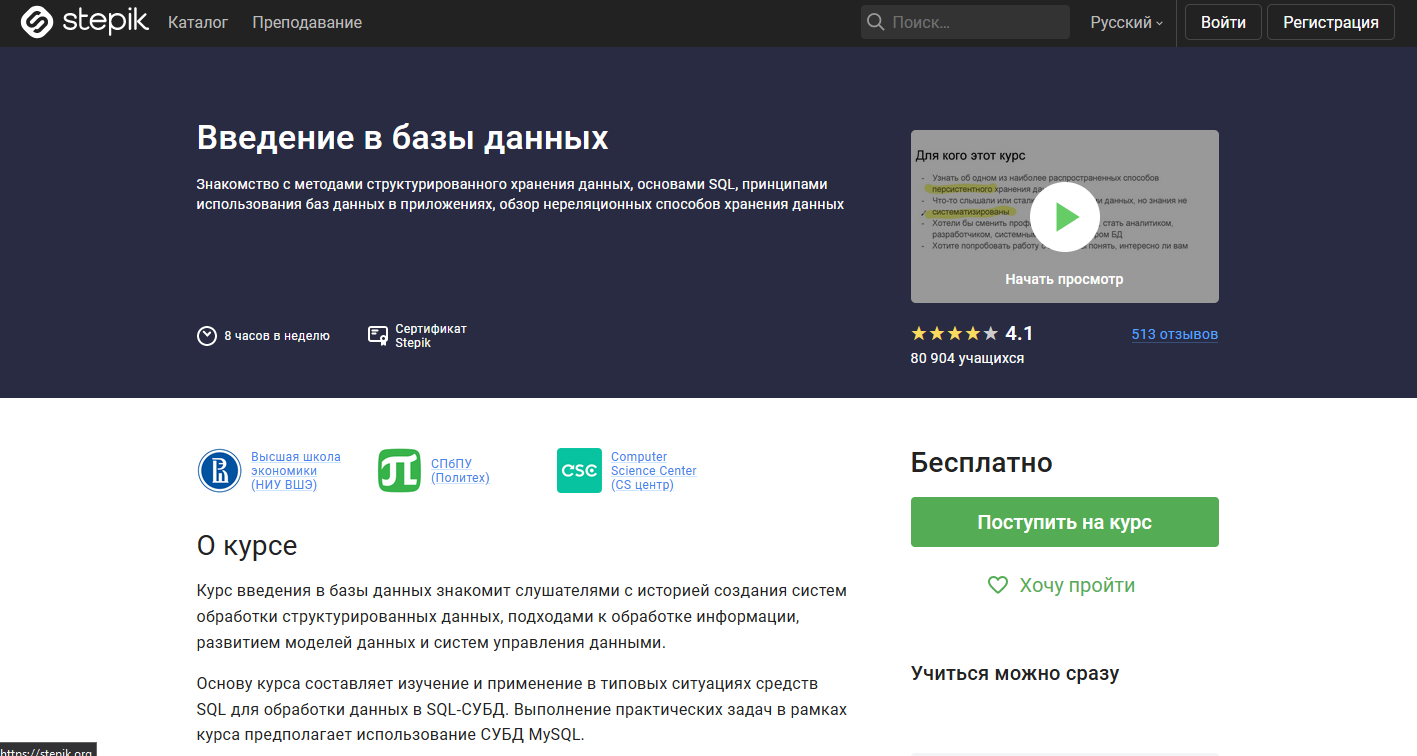The image size is (1417, 756).
Task: Open the Каталог menu
Action: (197, 21)
